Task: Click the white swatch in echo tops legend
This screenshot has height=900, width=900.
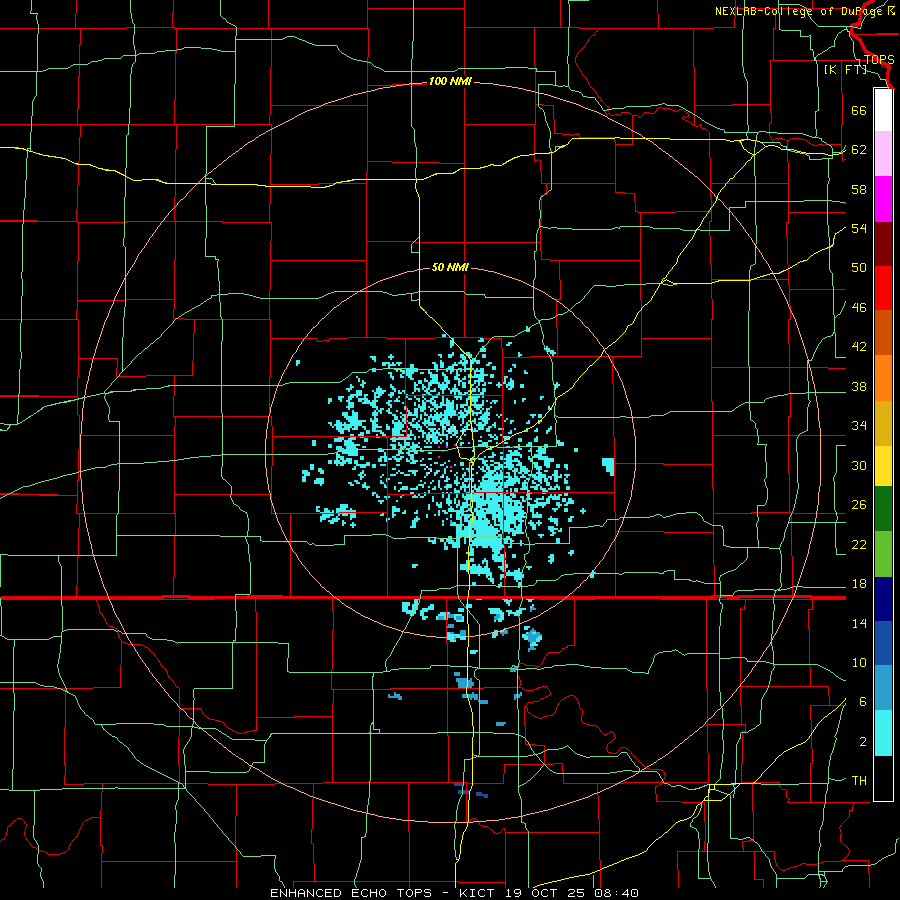Action: (883, 109)
